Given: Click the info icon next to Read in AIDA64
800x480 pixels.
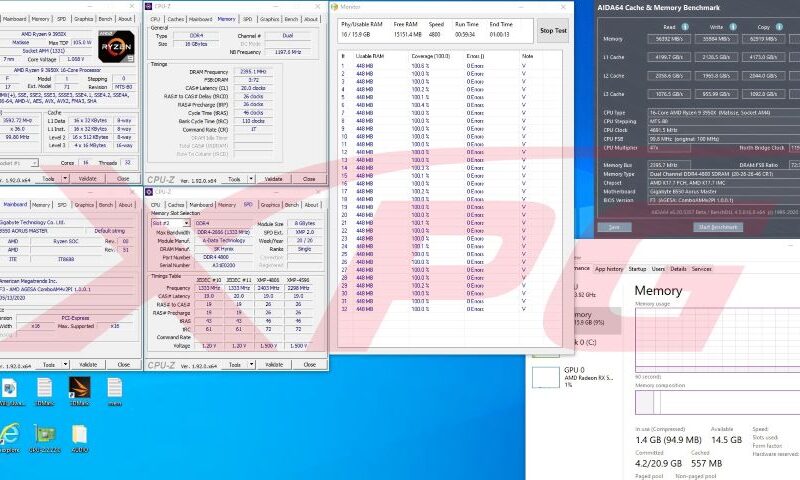Looking at the screenshot, I should click(685, 27).
